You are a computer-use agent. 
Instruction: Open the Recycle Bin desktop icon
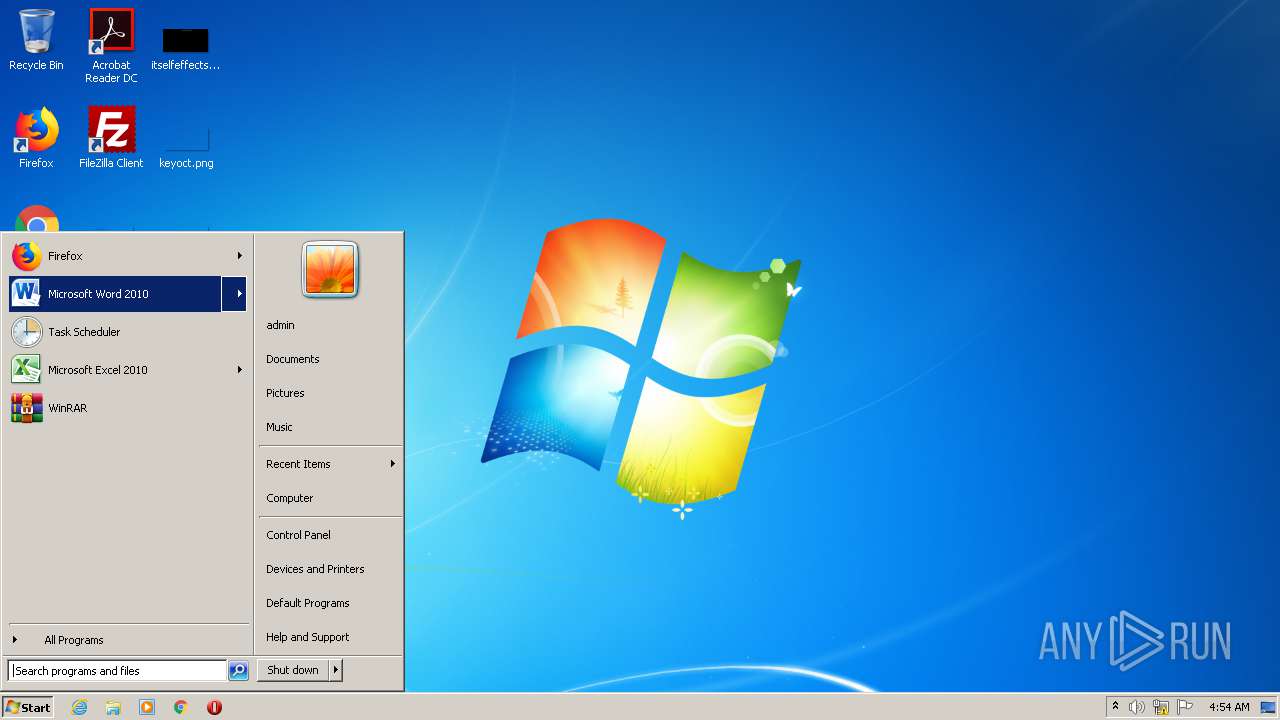click(36, 40)
